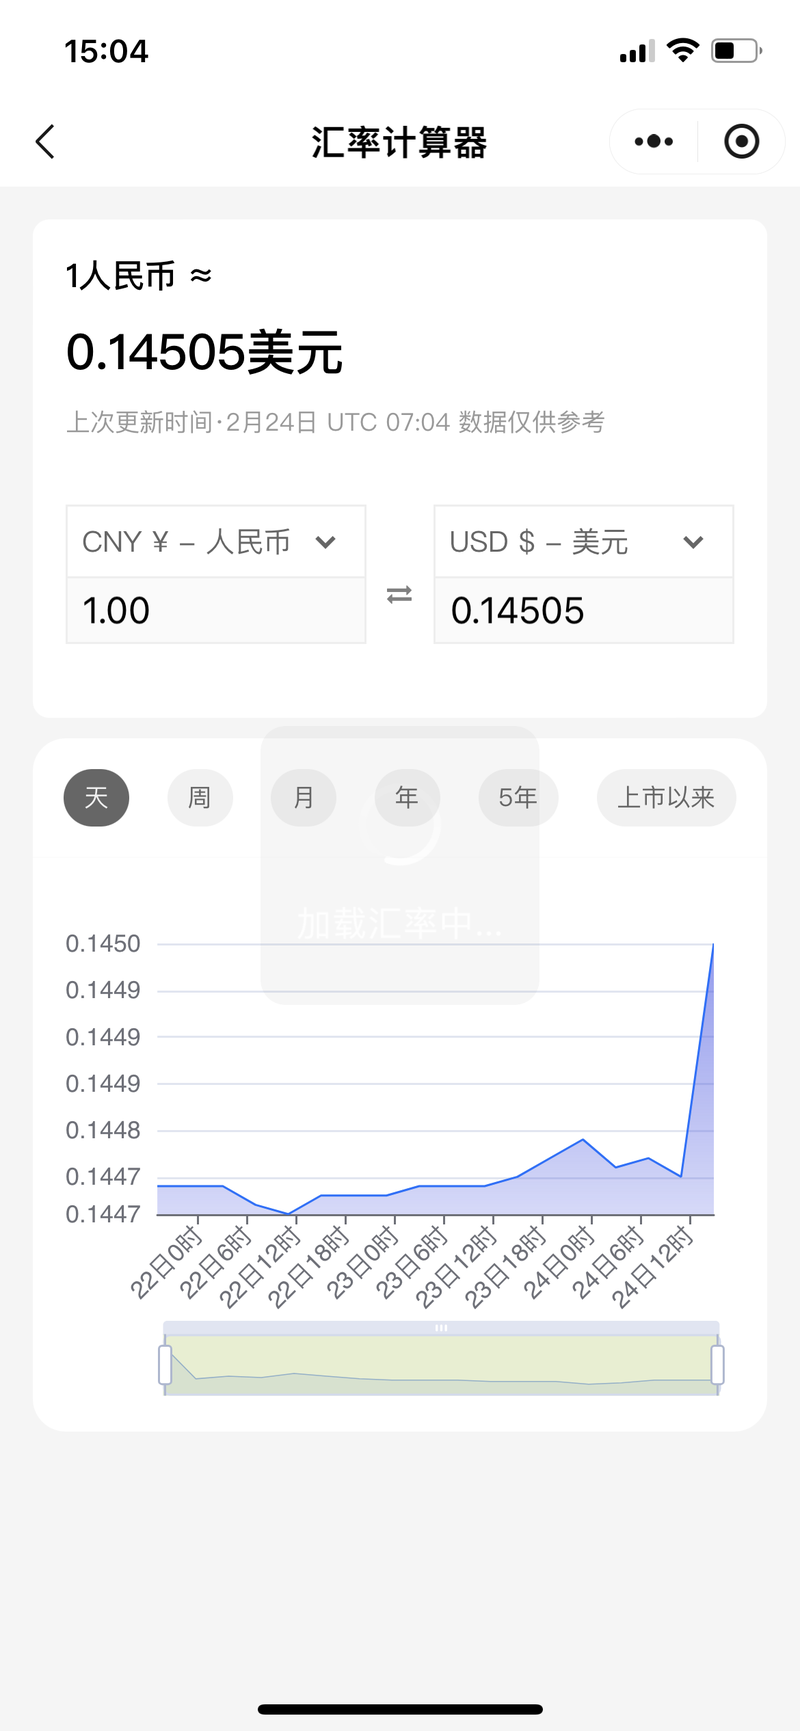
Task: Expand the USD $ 美元 currency dropdown
Action: [x=583, y=542]
